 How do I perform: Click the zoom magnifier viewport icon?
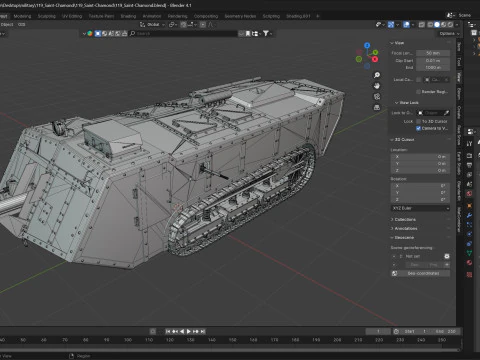[377, 75]
